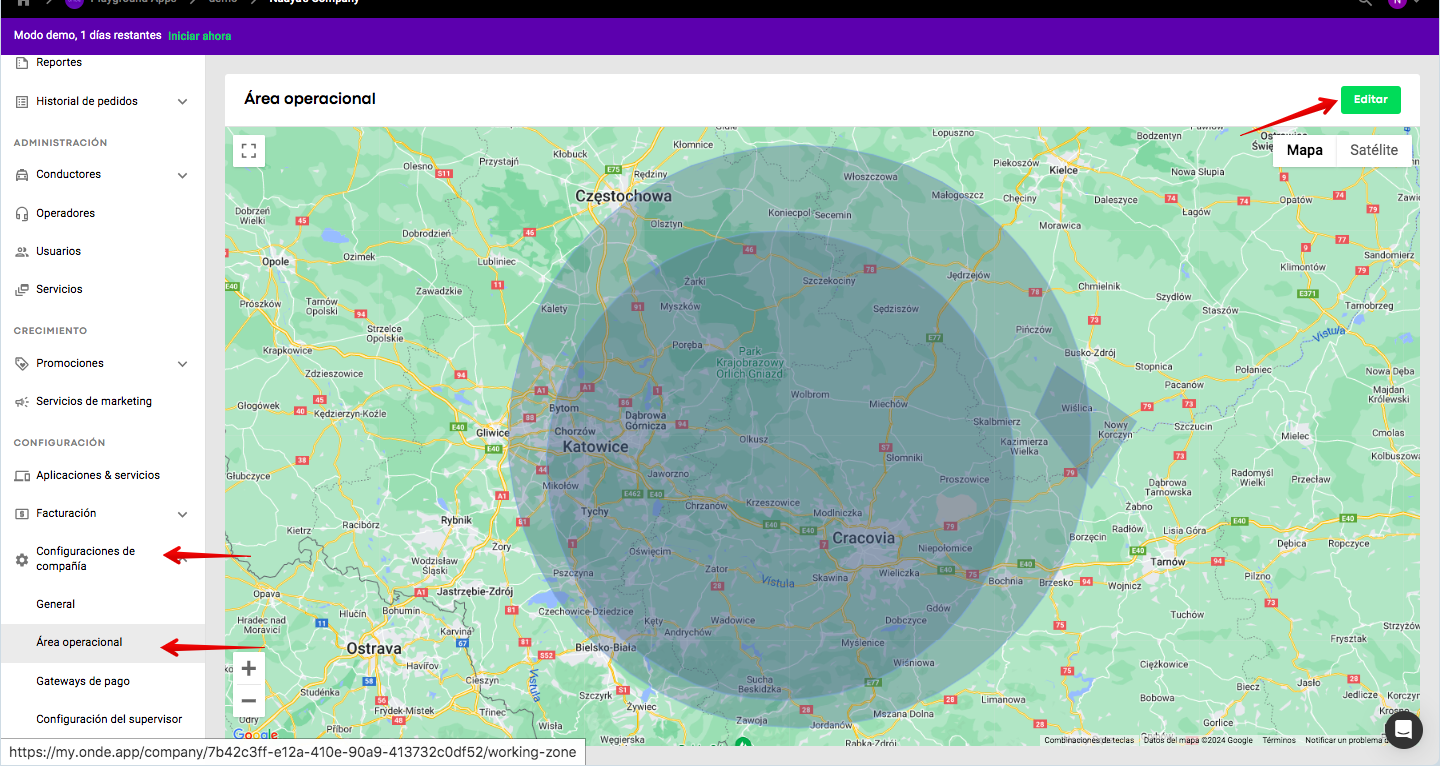Click the Configuraciones de compañía gear icon
The image size is (1440, 766).
[x=22, y=560]
